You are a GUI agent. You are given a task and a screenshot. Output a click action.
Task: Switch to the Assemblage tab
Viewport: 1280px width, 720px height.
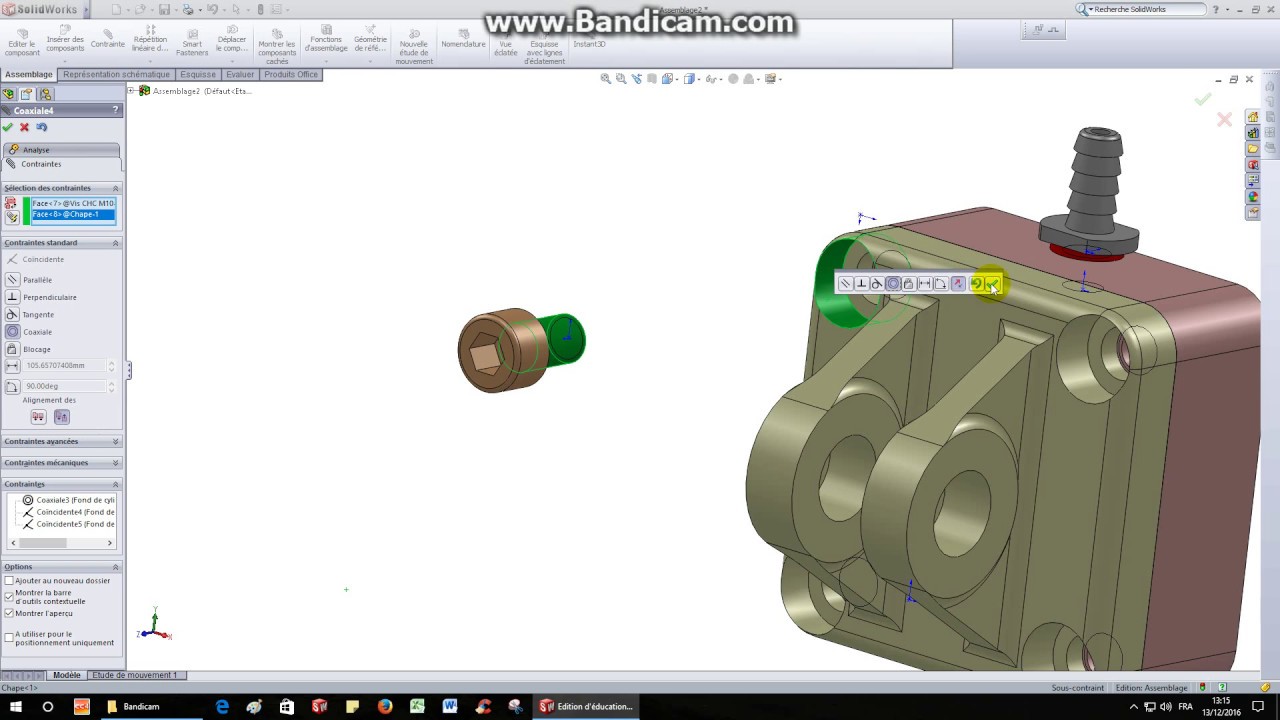[x=28, y=74]
